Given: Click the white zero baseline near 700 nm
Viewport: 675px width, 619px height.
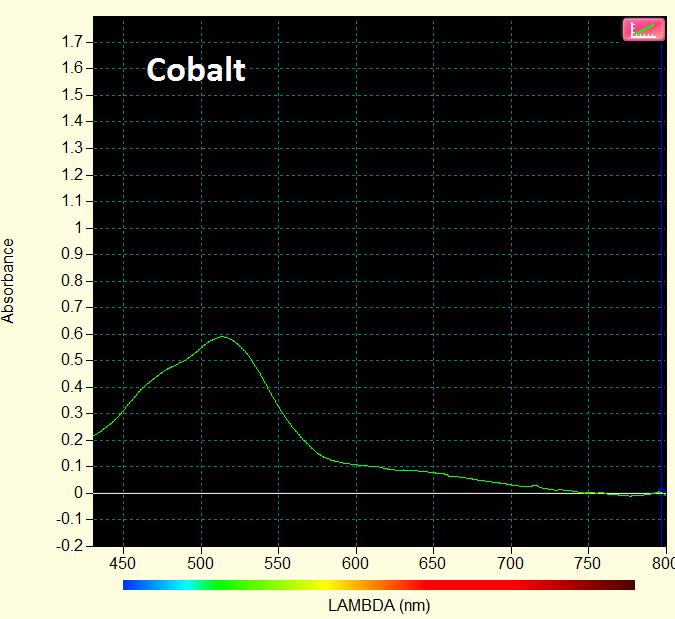Looking at the screenshot, I should pos(510,493).
